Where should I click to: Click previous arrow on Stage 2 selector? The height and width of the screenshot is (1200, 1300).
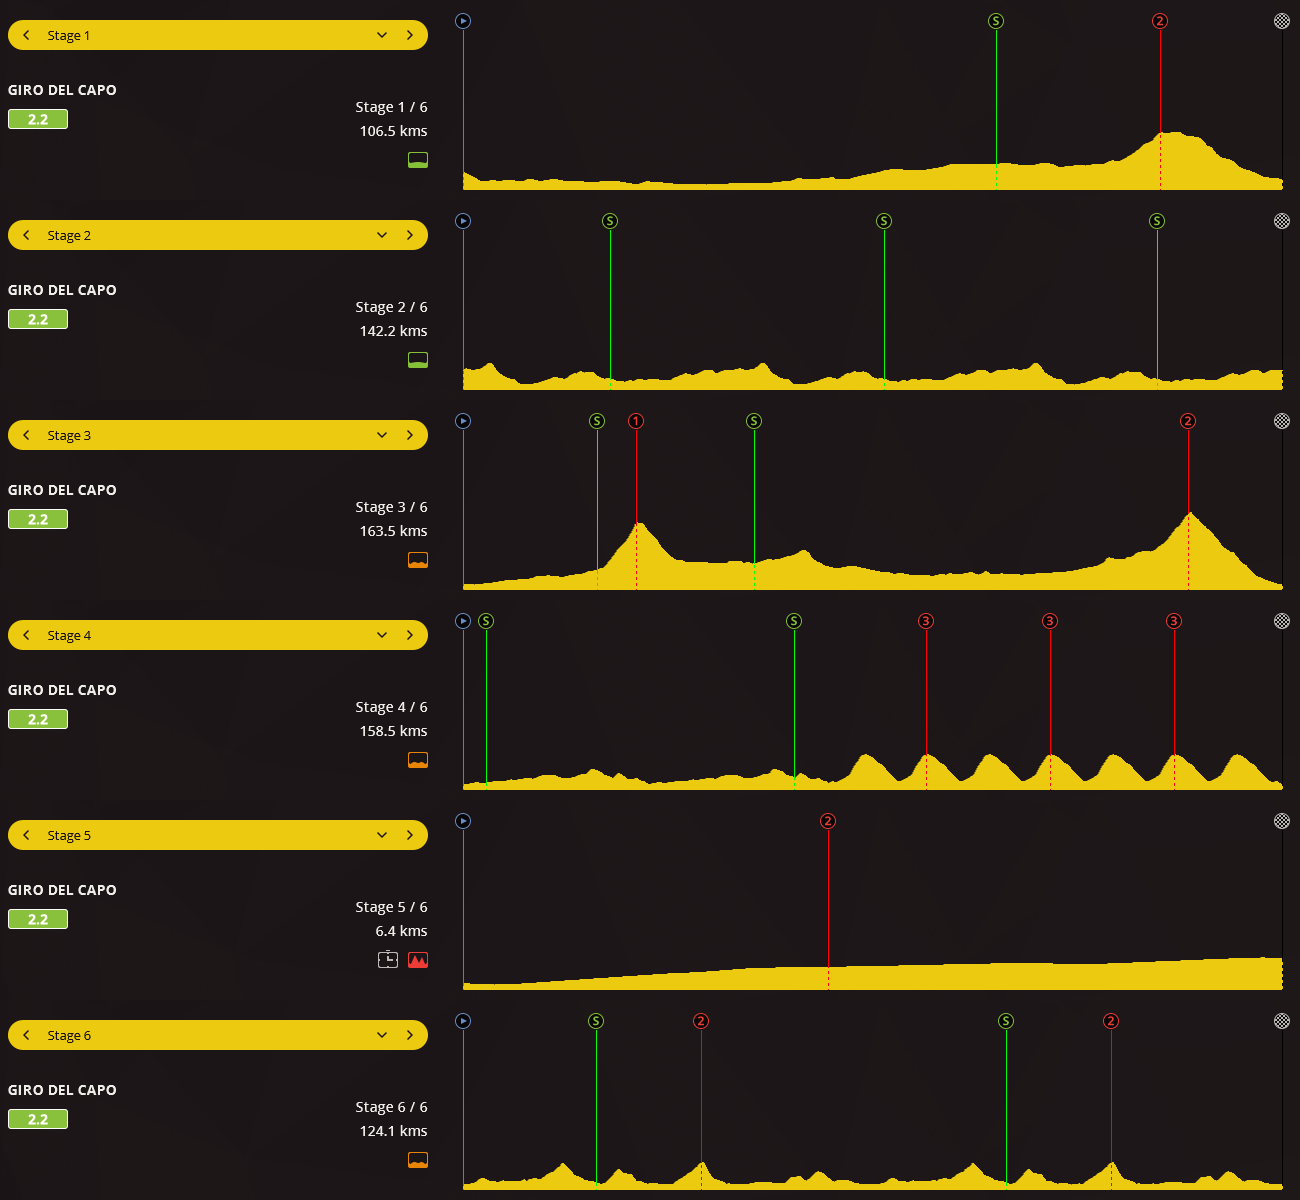point(26,235)
